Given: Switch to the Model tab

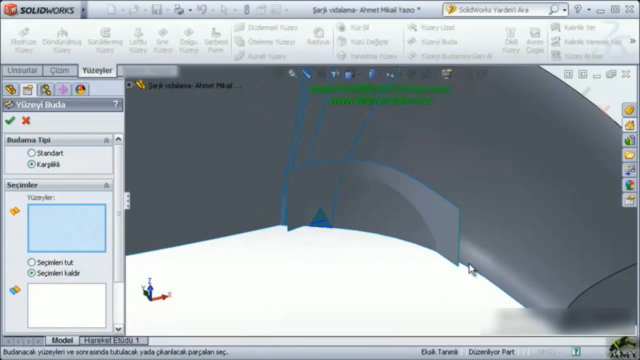Looking at the screenshot, I should coord(62,340).
